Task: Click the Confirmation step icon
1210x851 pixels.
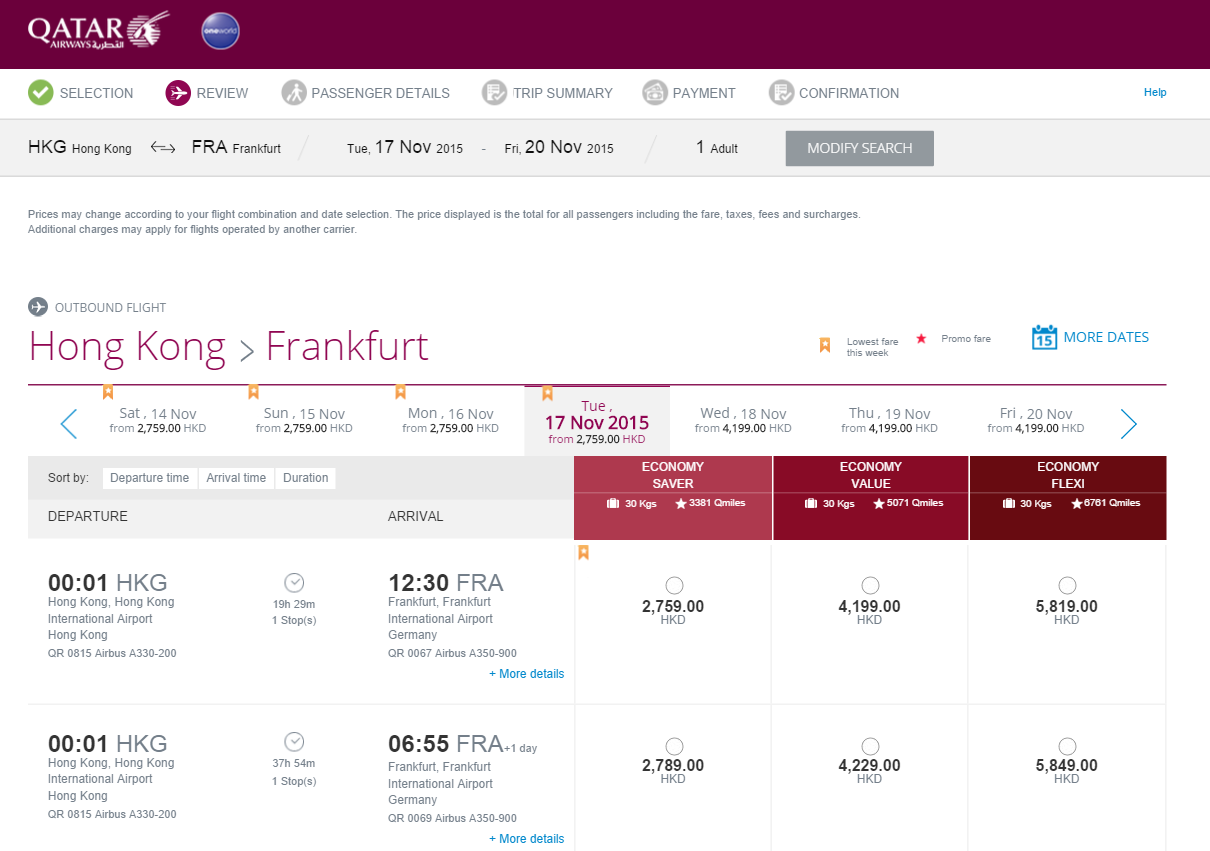Action: [781, 93]
